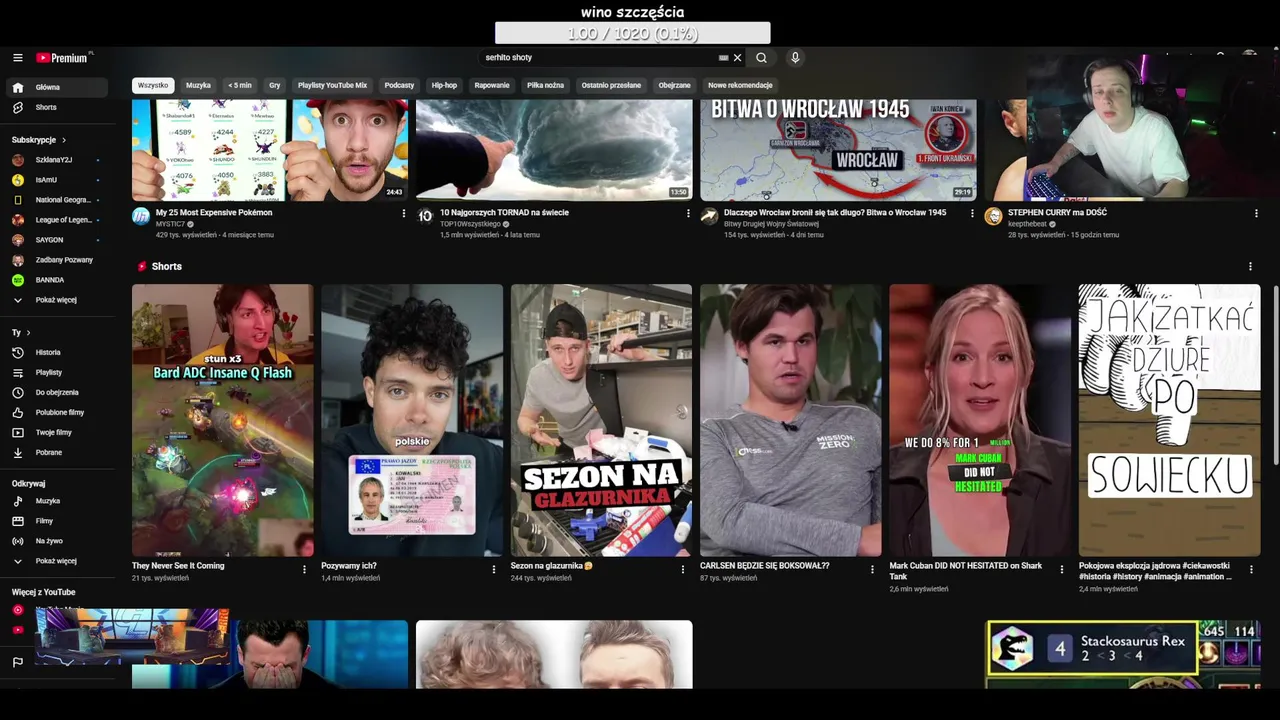Open the IsAmU subscription channel

[x=57, y=180]
